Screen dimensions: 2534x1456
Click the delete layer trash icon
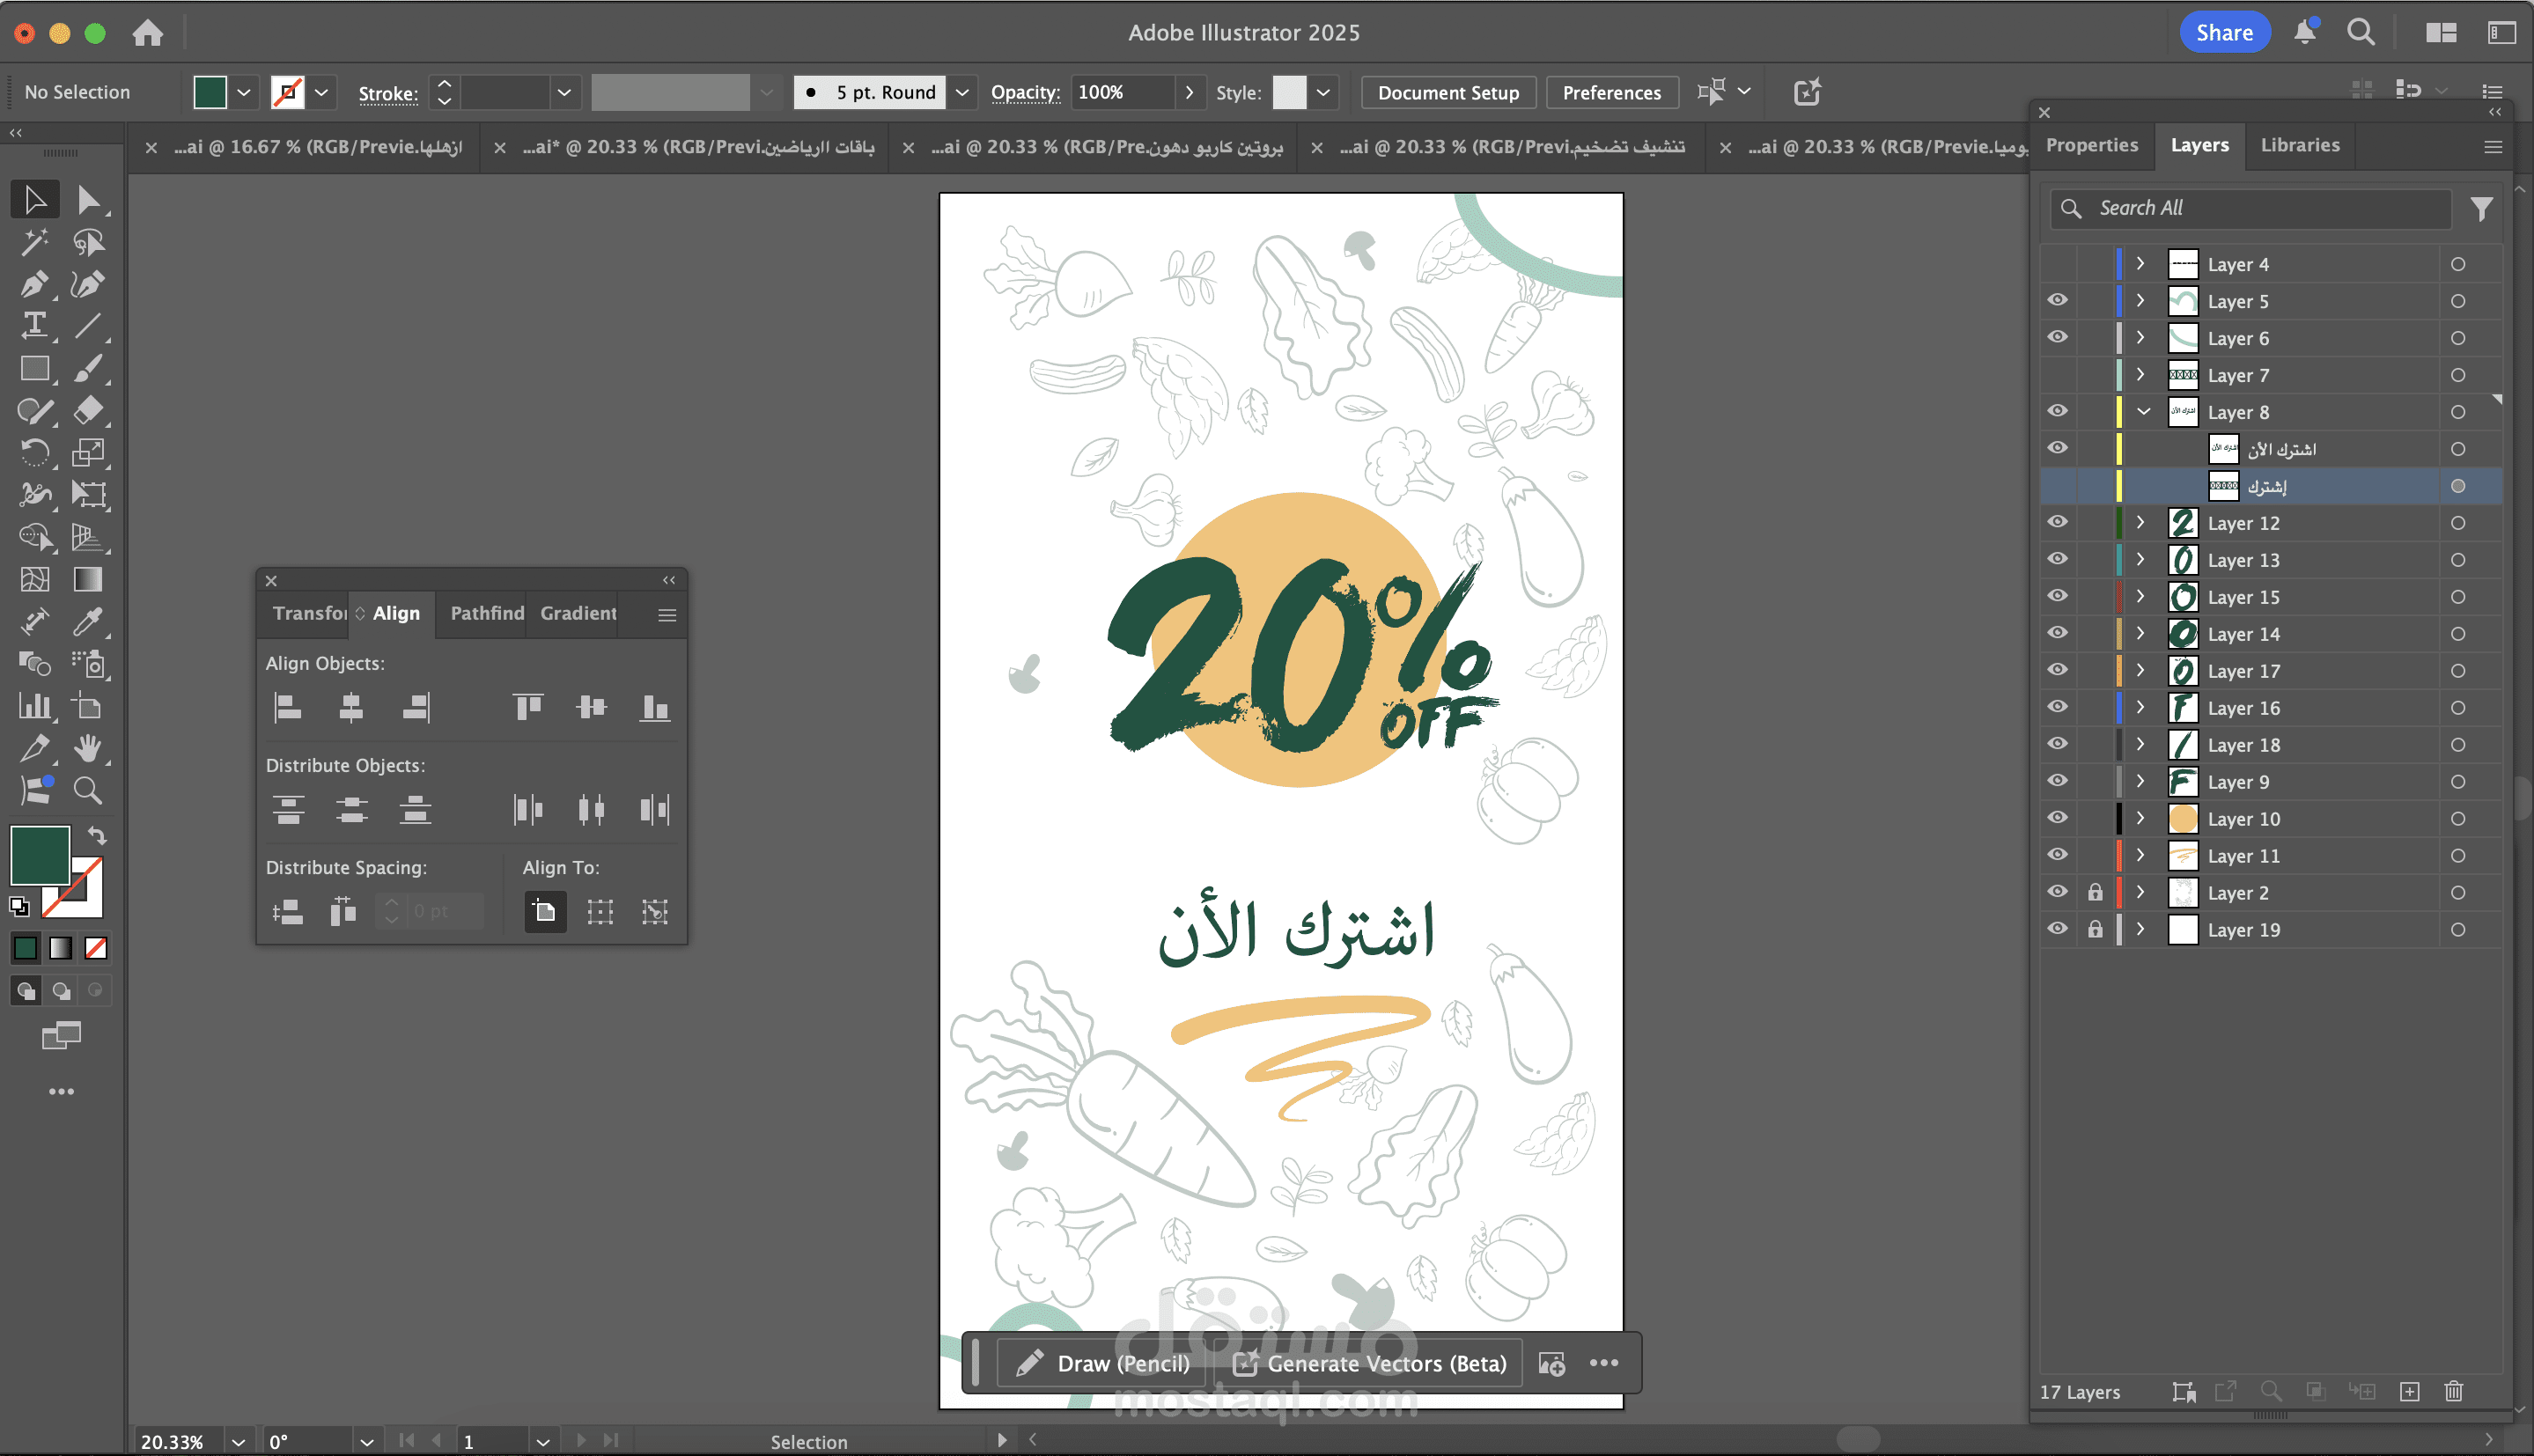pyautogui.click(x=2453, y=1391)
